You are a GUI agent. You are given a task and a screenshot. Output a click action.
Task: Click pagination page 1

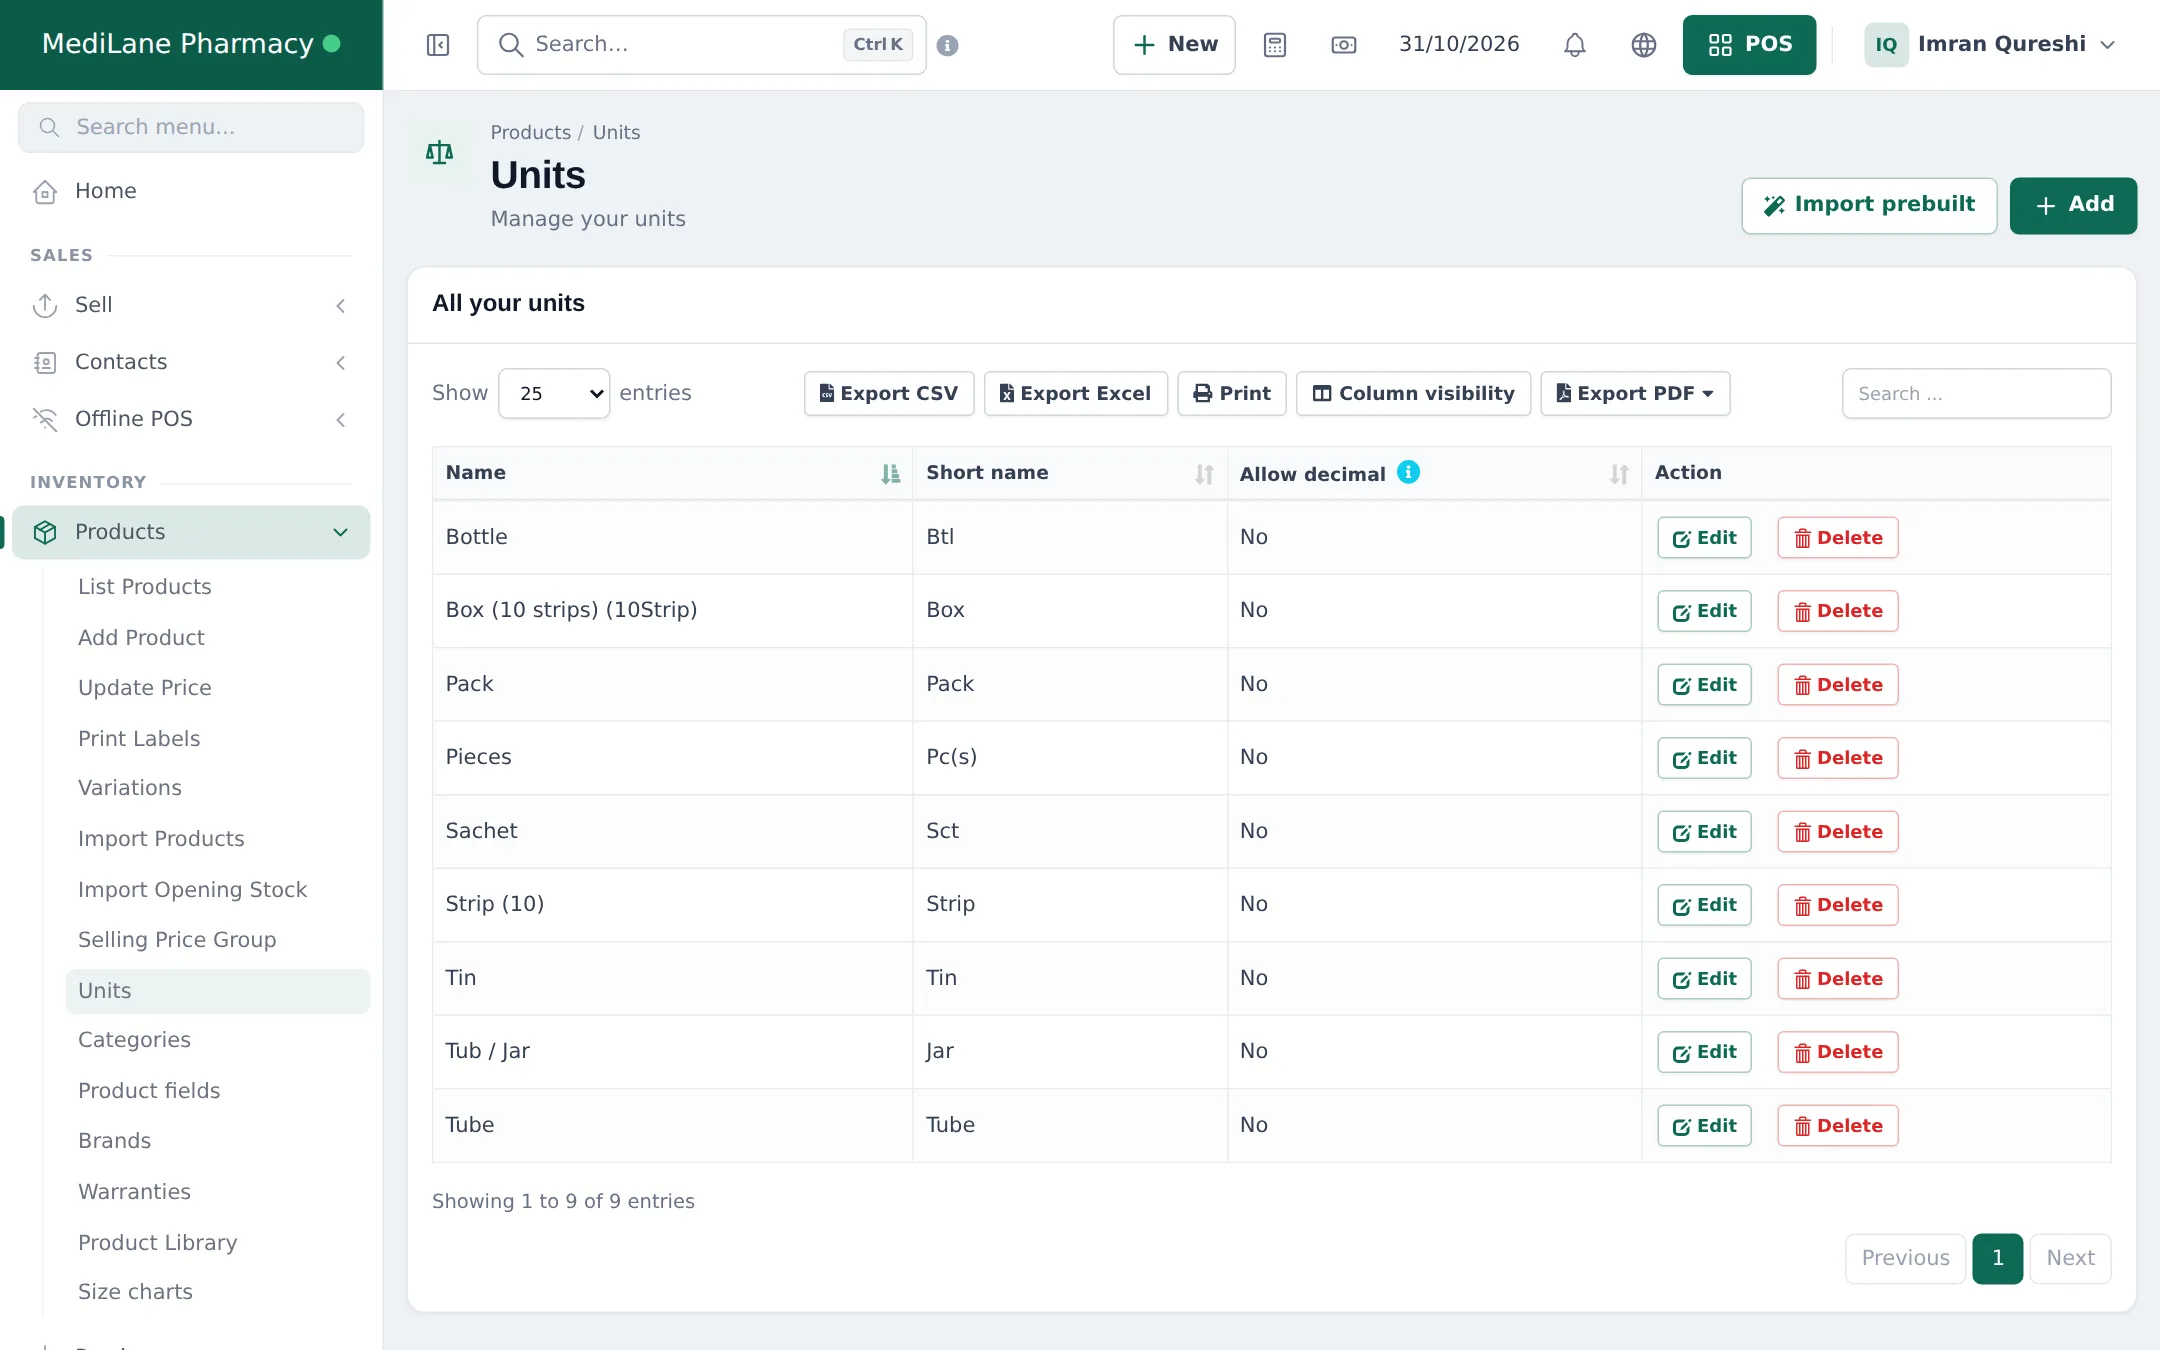(1997, 1258)
